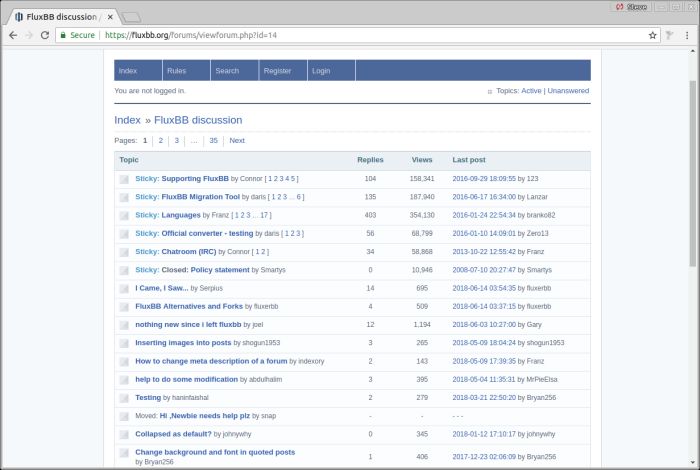Open the Languages sticky topic
The image size is (700, 470).
pyautogui.click(x=181, y=215)
